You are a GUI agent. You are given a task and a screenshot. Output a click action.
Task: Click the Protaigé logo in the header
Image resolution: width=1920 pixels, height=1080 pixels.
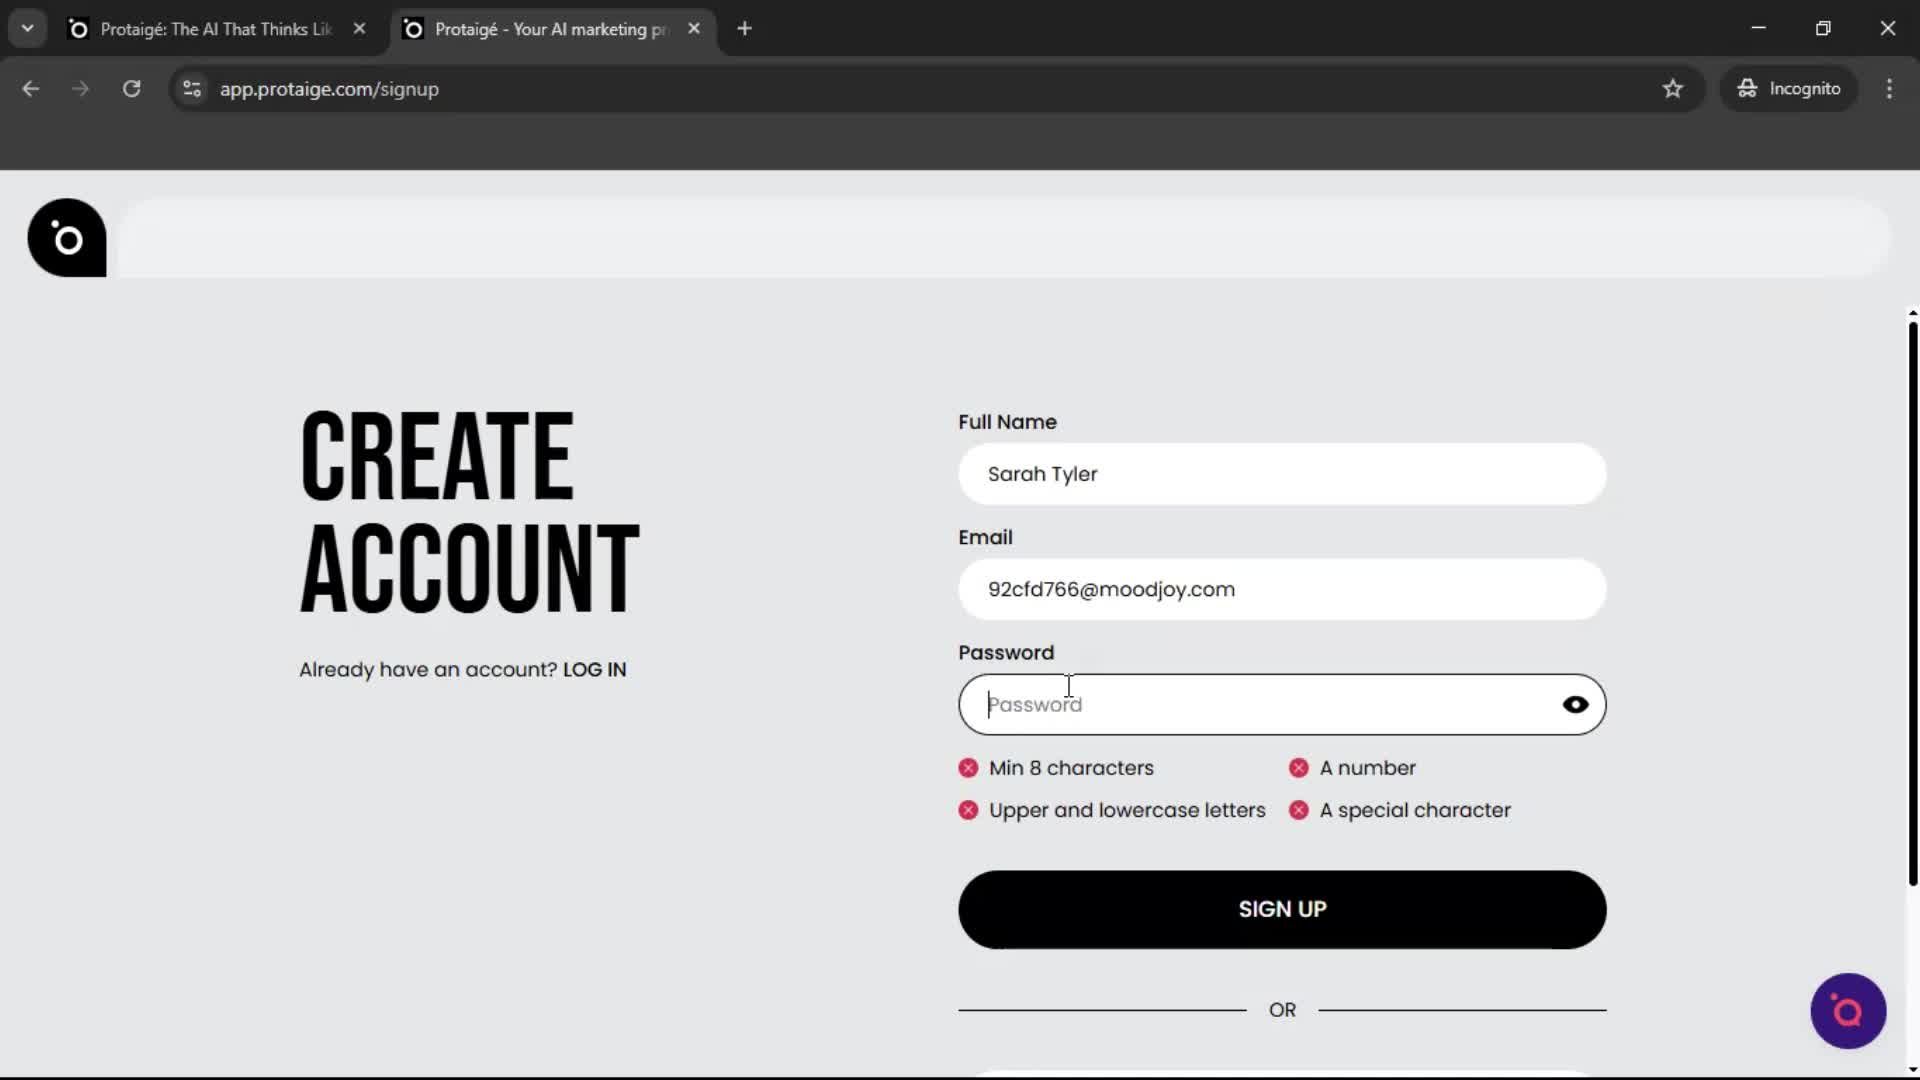(x=66, y=238)
